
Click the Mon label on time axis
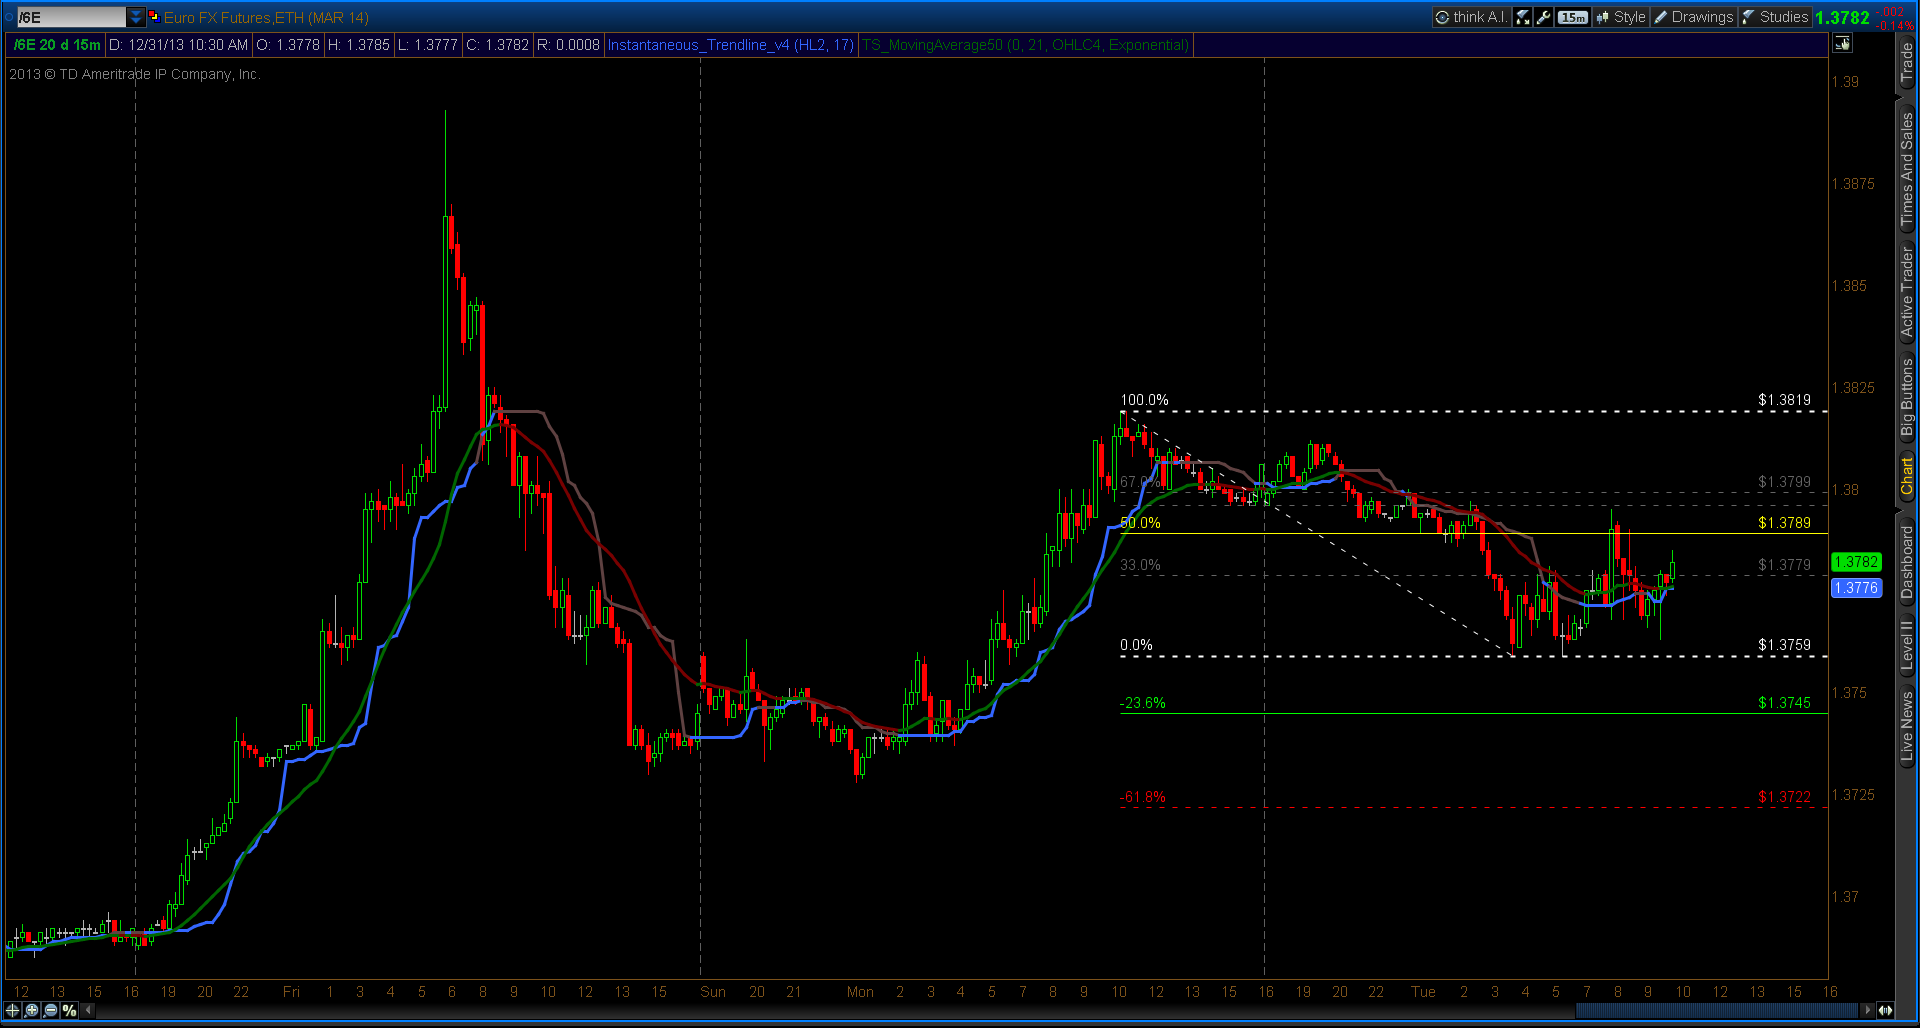(860, 992)
